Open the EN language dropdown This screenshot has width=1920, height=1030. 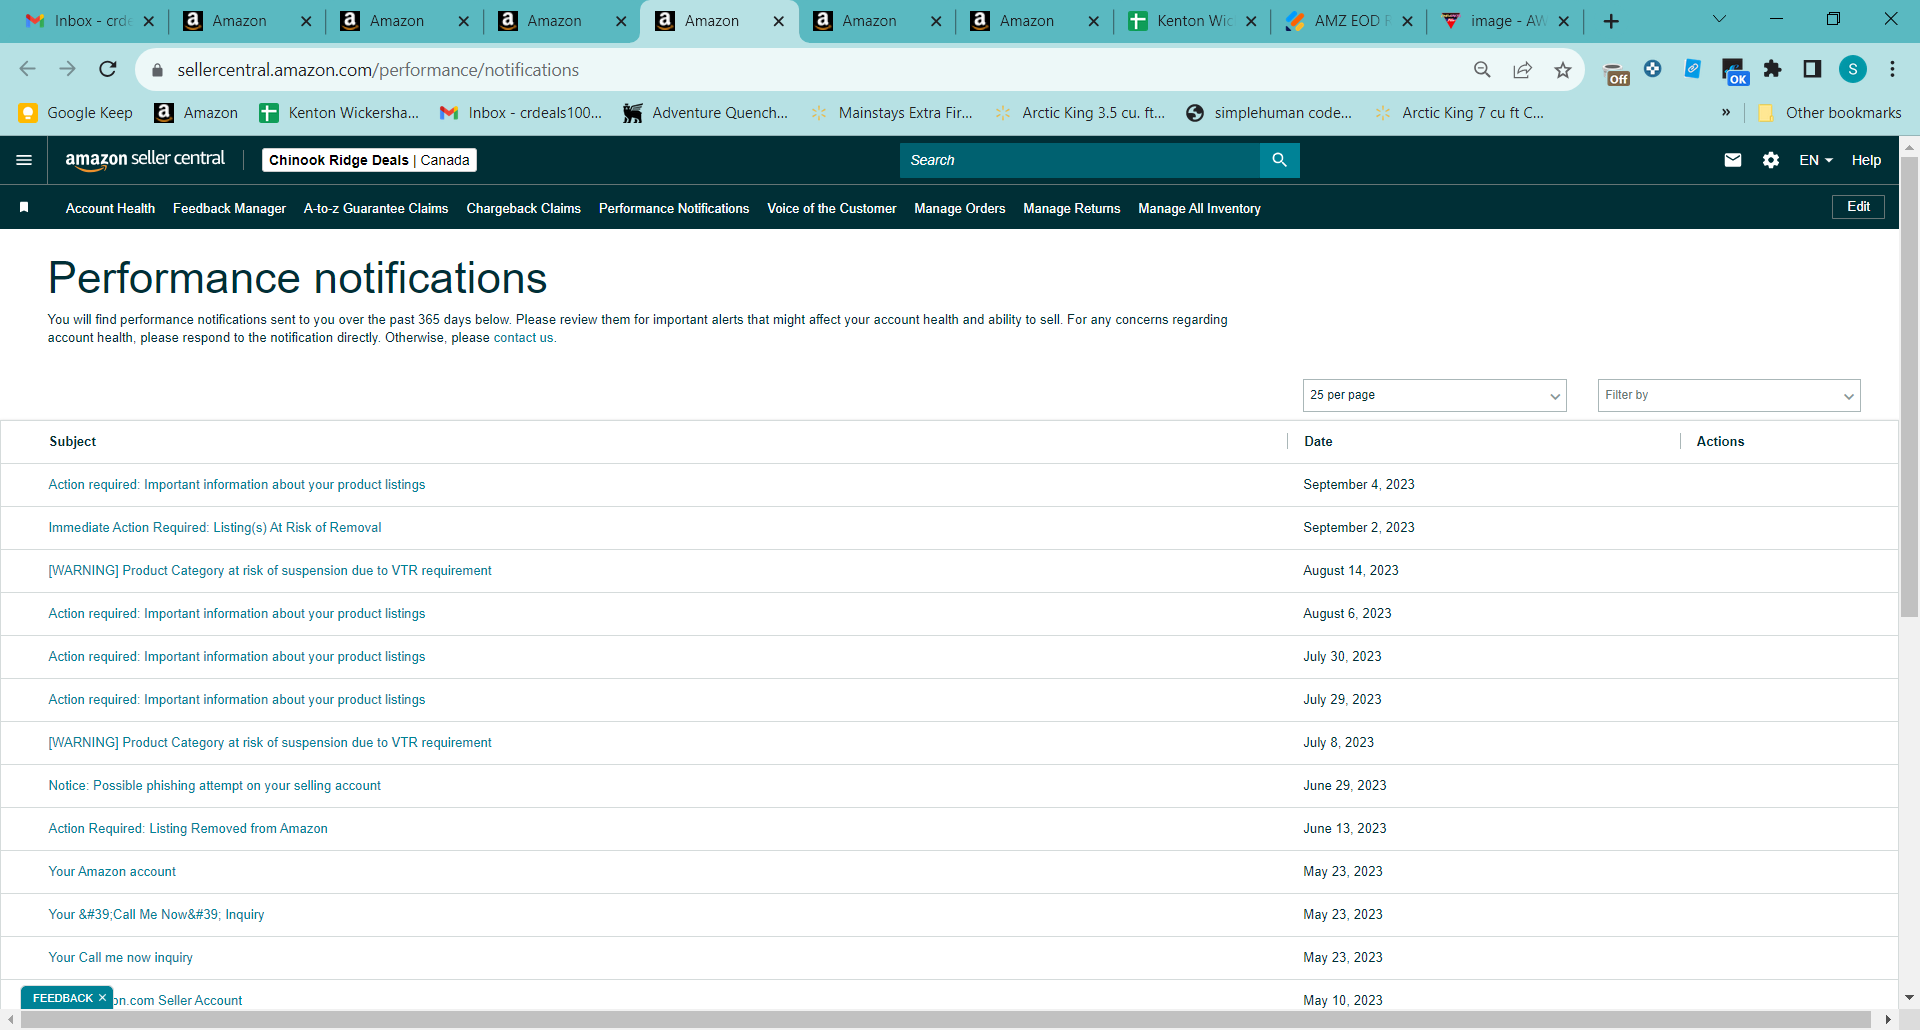click(x=1816, y=160)
